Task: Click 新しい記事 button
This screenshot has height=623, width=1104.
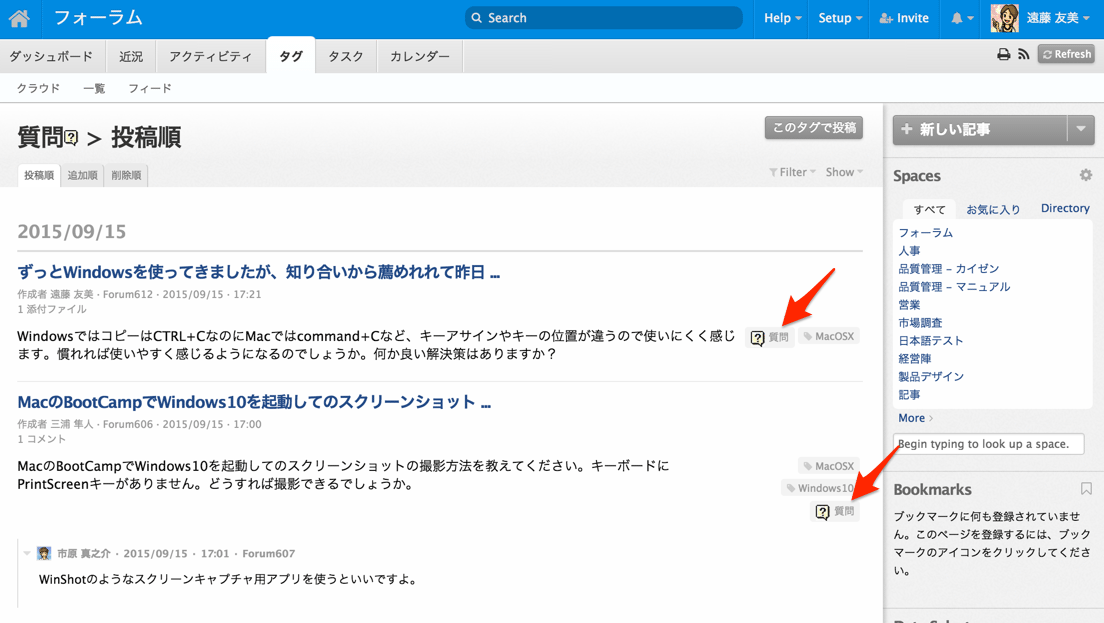Action: 980,130
